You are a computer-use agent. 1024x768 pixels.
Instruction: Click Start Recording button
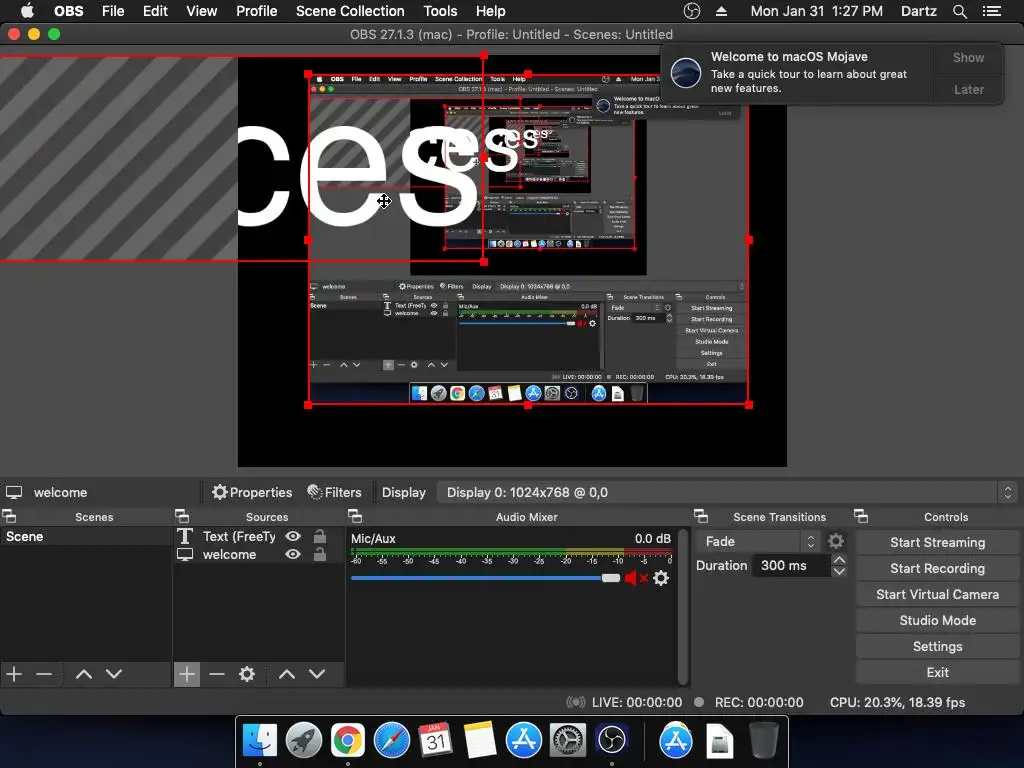click(937, 569)
